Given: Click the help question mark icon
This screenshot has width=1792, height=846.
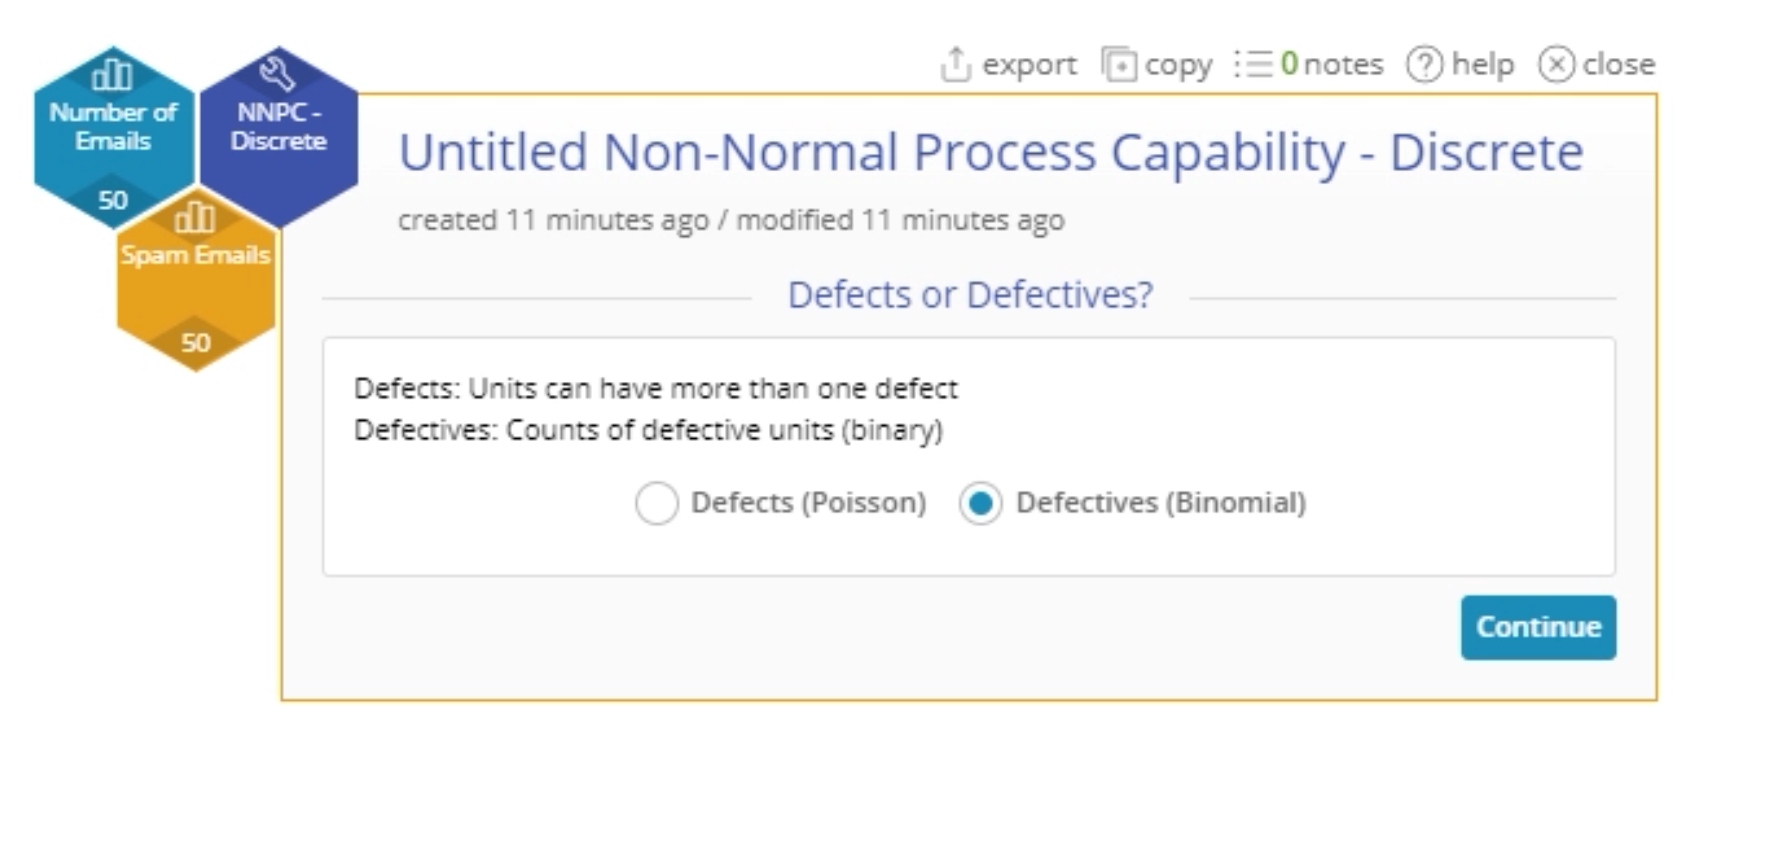Looking at the screenshot, I should coord(1424,64).
